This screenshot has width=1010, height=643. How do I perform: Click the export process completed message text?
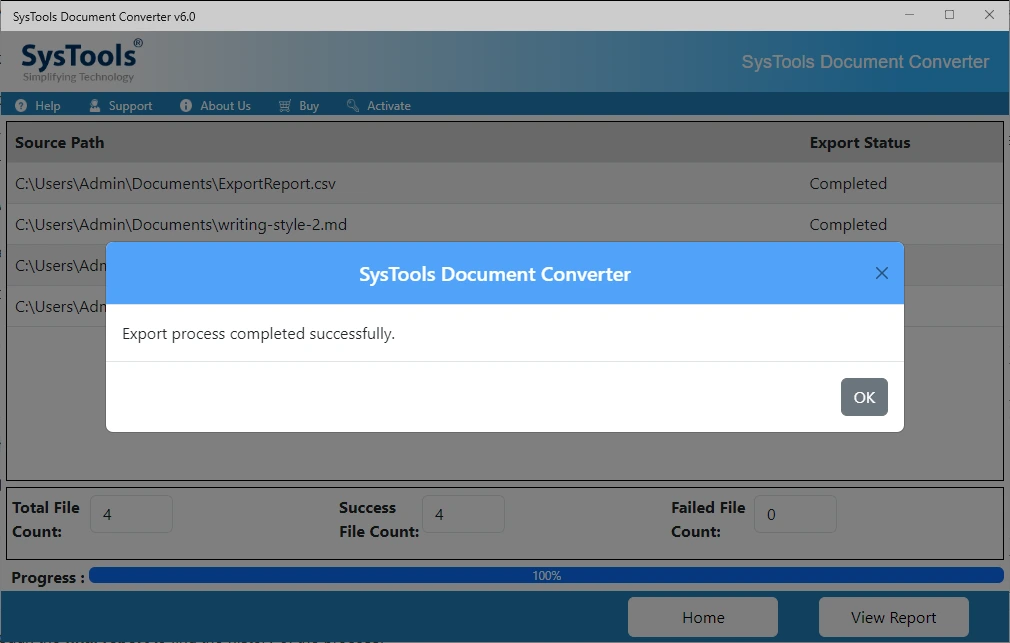click(x=258, y=334)
